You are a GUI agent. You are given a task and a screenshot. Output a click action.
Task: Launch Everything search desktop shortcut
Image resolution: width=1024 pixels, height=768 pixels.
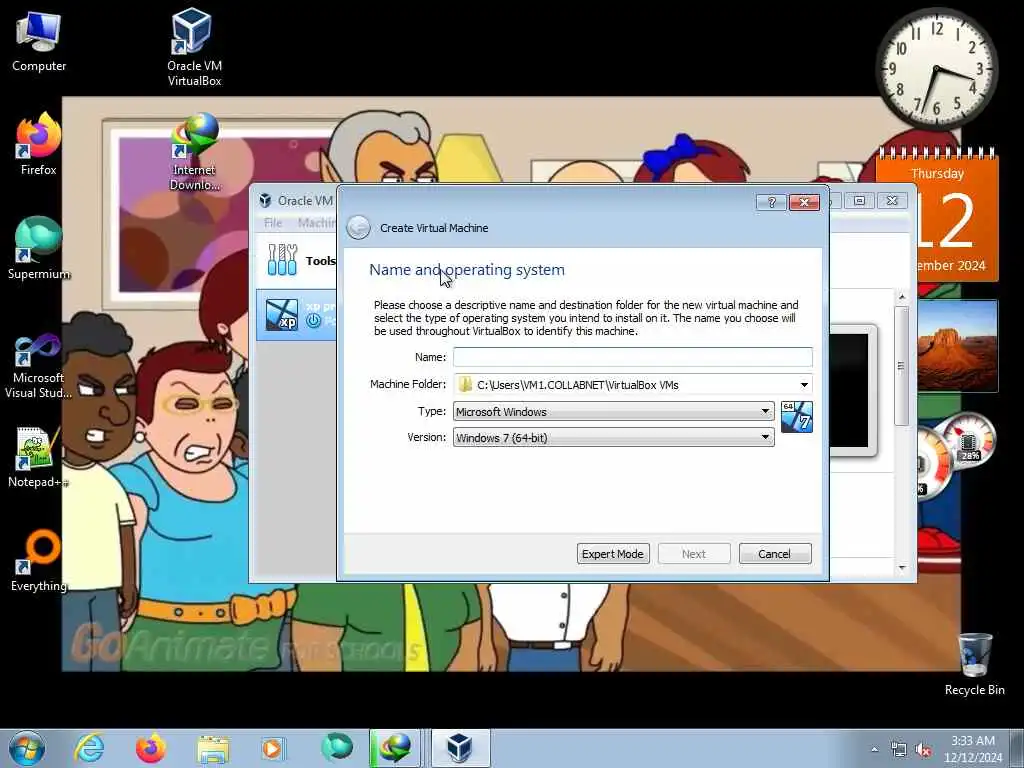pos(39,560)
